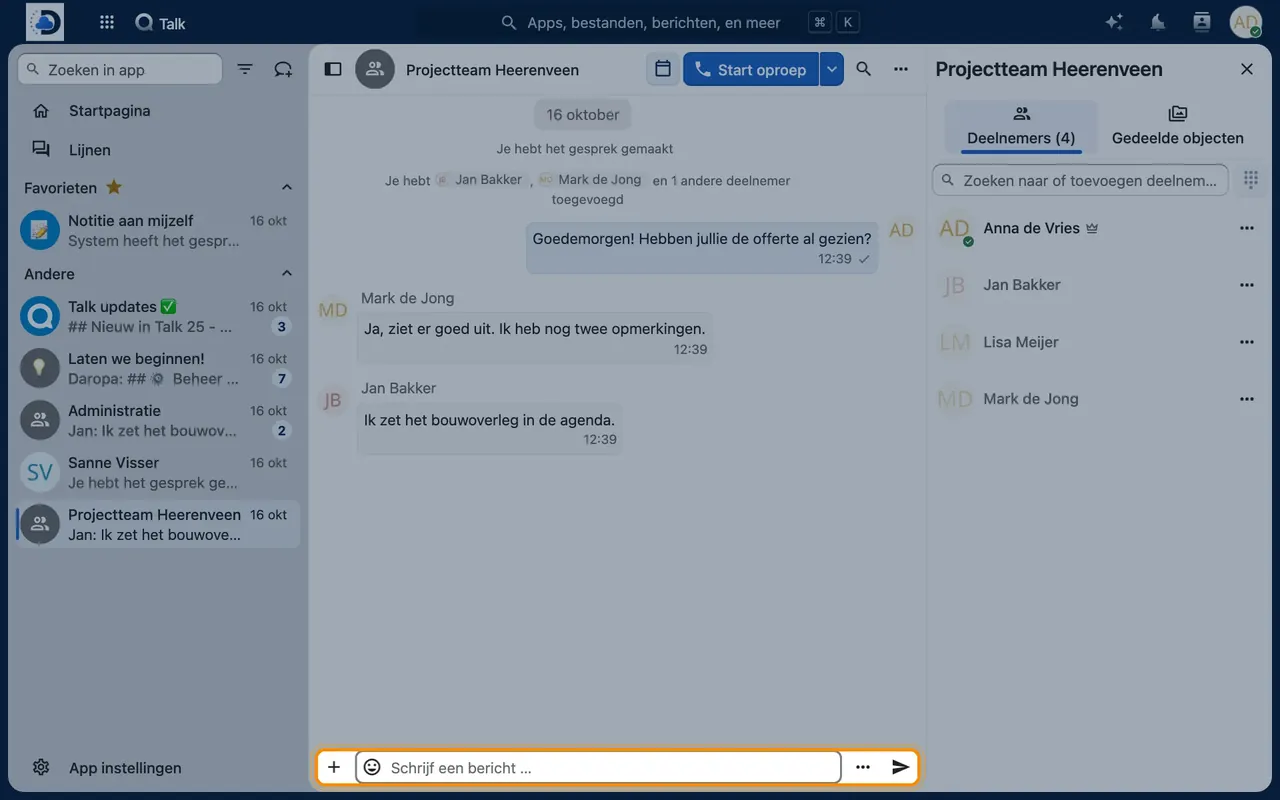Viewport: 1280px width, 800px height.
Task: Open the apps grid menu
Action: pyautogui.click(x=107, y=23)
